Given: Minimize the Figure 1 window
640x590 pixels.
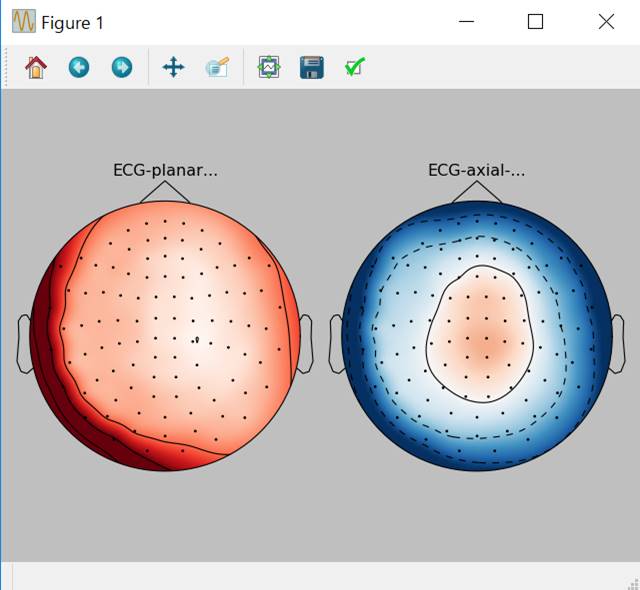Looking at the screenshot, I should pyautogui.click(x=465, y=22).
